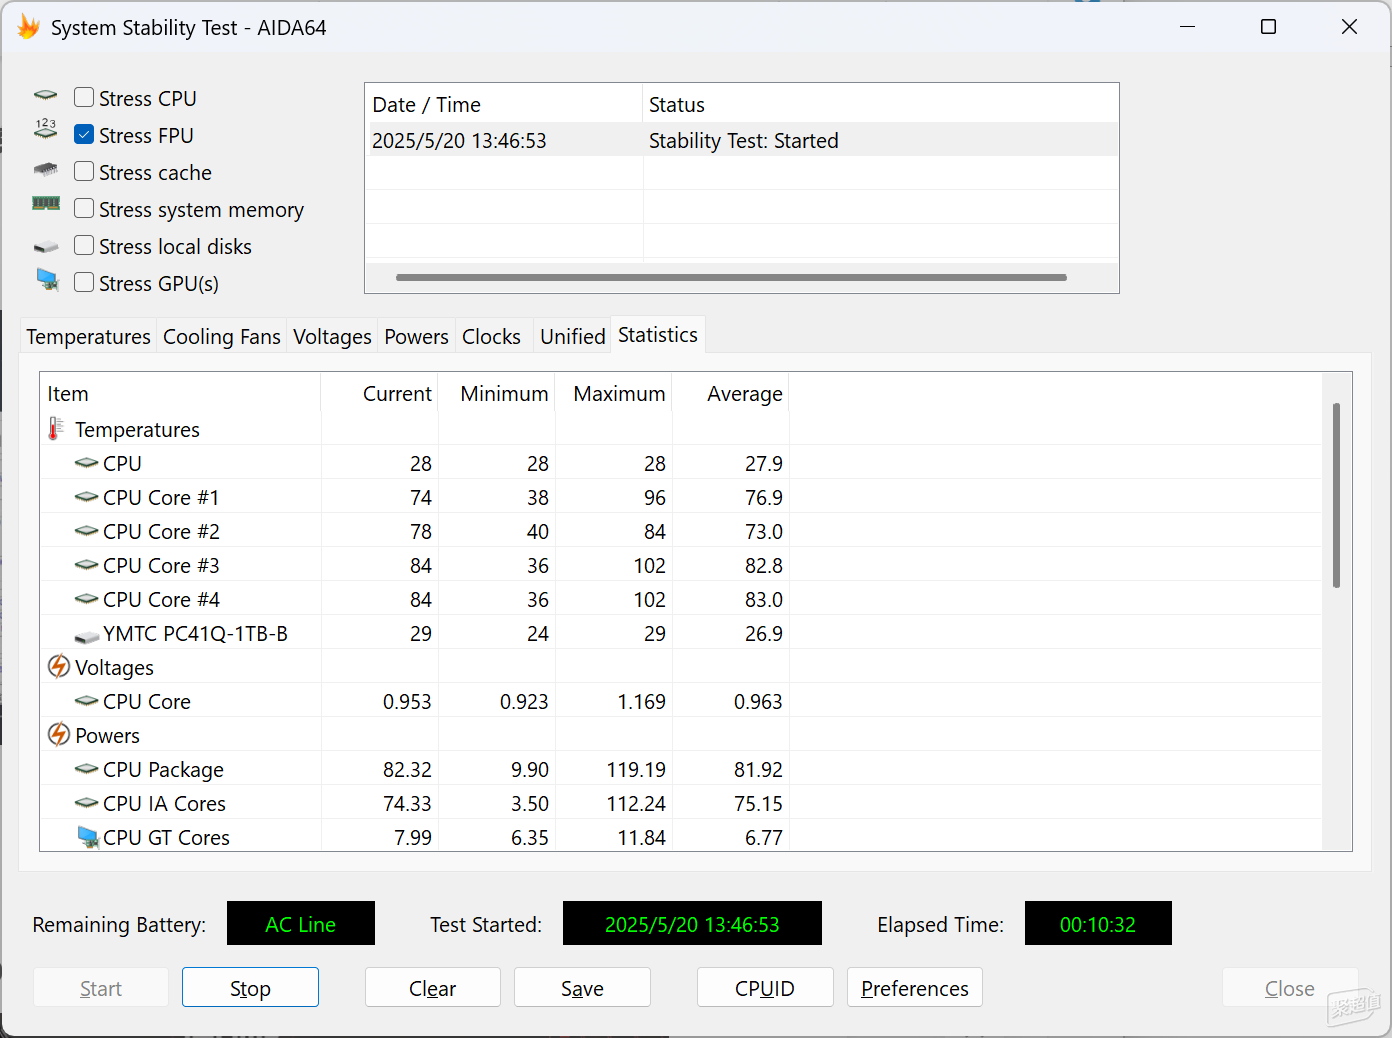Image resolution: width=1392 pixels, height=1038 pixels.
Task: Click the disk drive icon beside Stress local disks
Action: point(46,246)
